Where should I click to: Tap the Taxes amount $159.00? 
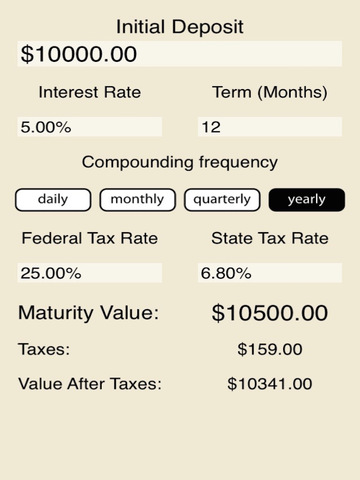point(270,349)
